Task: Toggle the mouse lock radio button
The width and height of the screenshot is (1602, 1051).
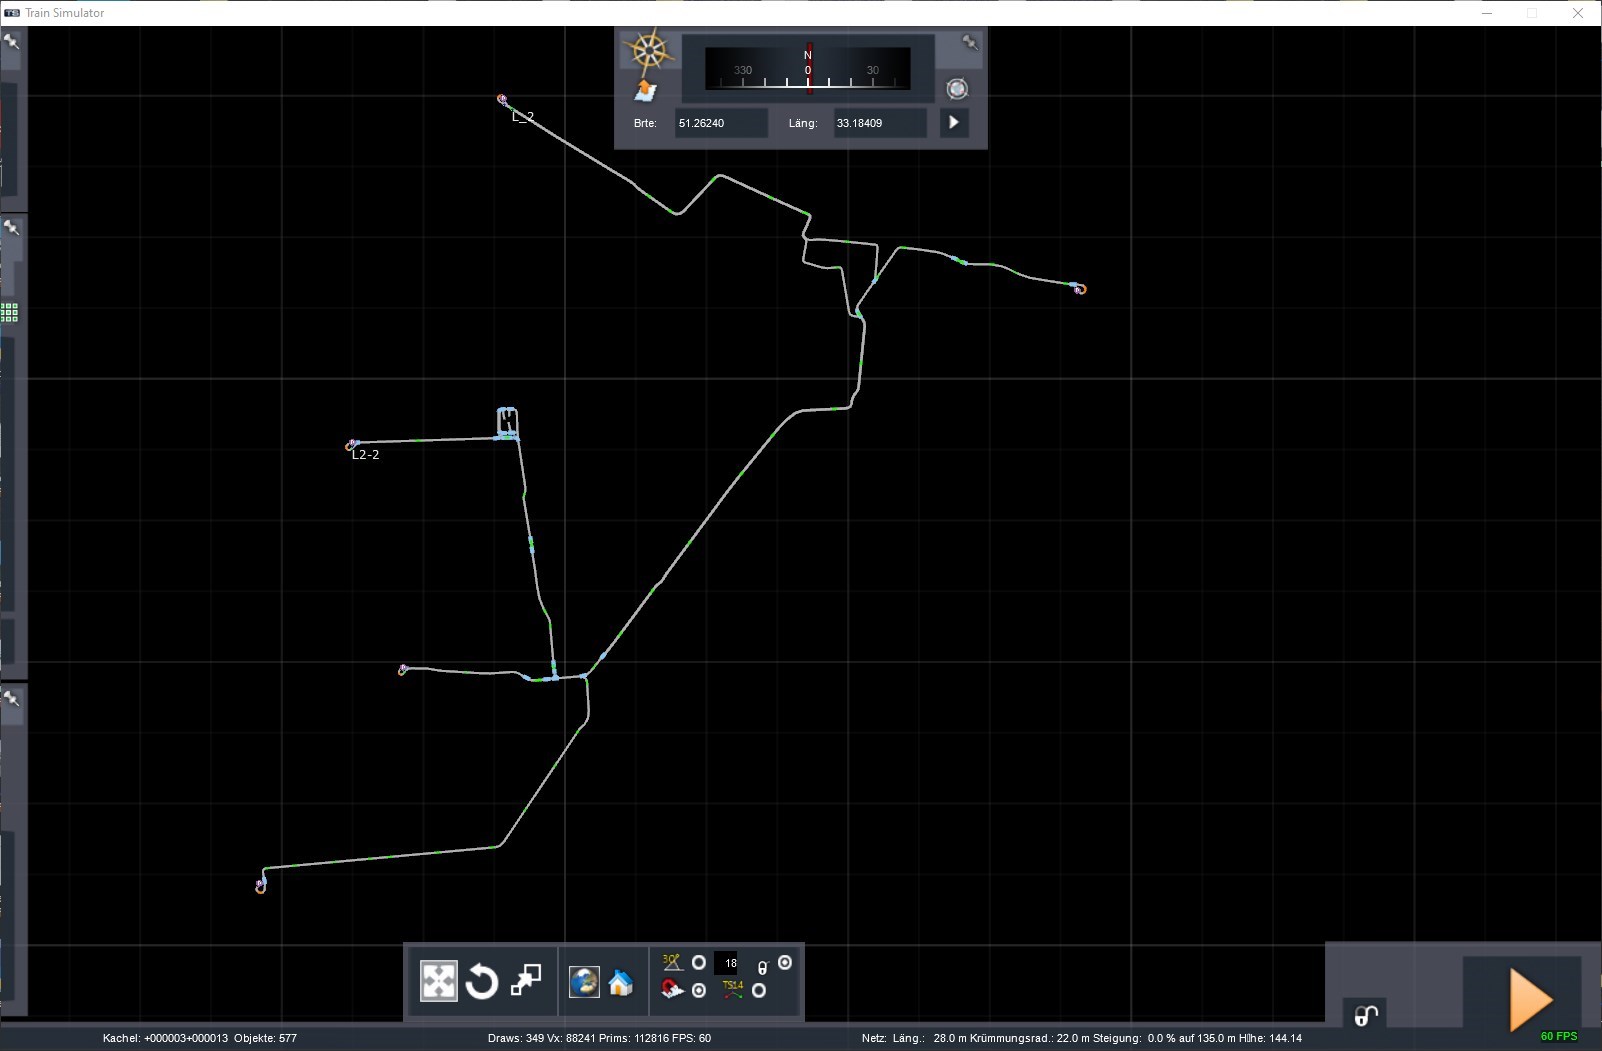Action: point(785,962)
